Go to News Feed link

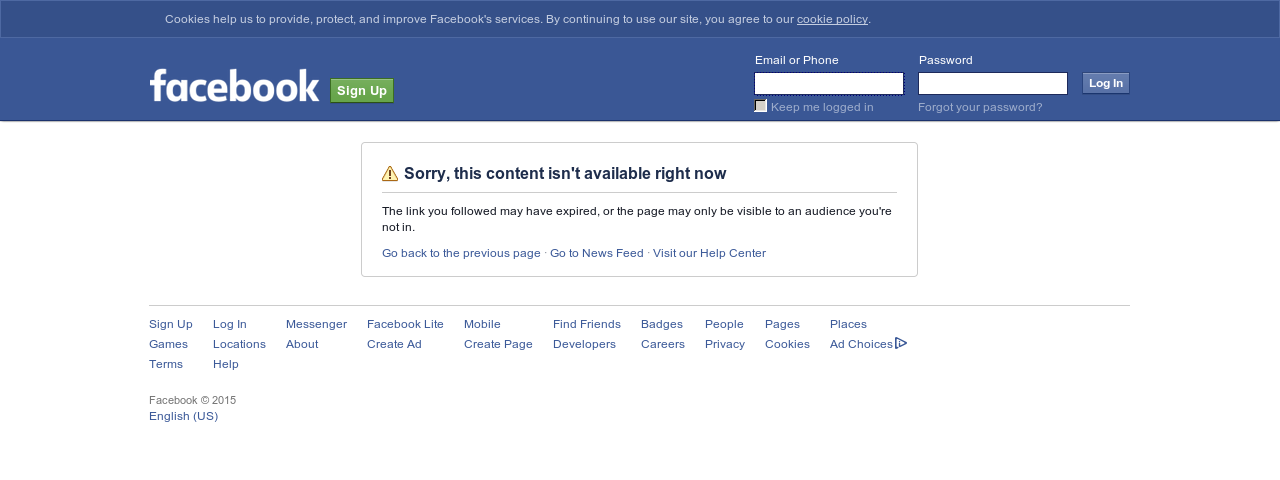click(597, 253)
